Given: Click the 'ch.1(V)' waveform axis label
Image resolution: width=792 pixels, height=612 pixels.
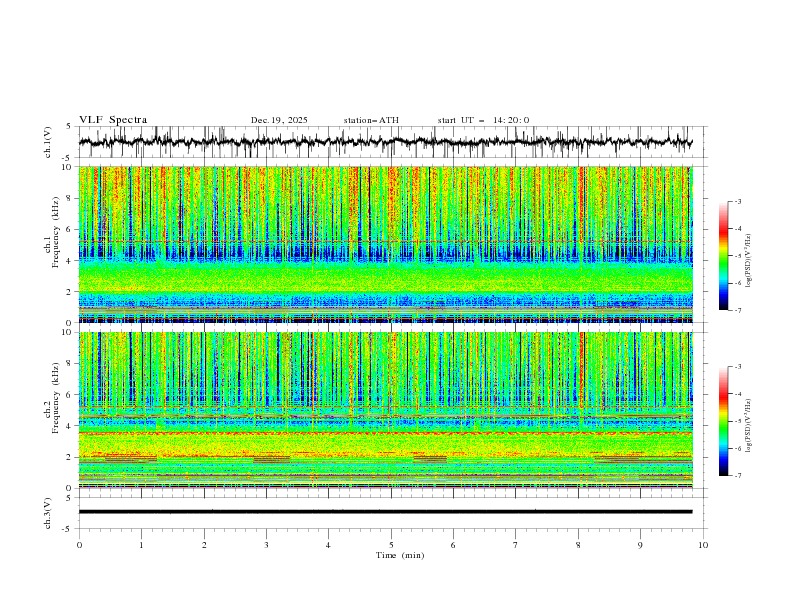Looking at the screenshot, I should click(48, 142).
